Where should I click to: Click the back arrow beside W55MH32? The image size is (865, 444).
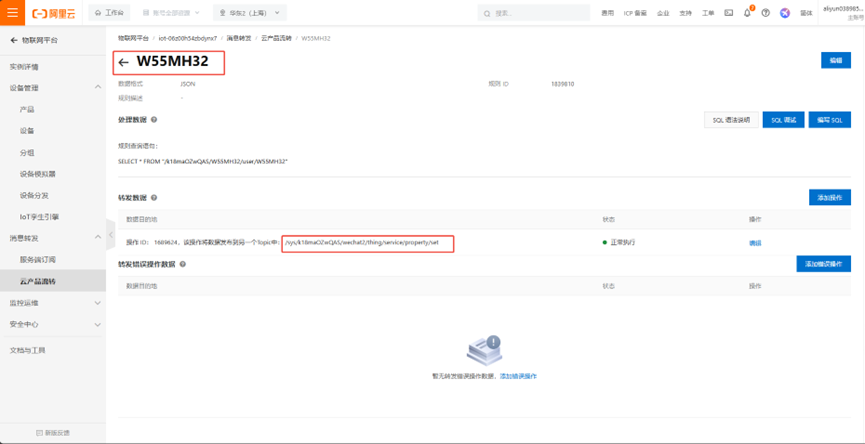[124, 62]
